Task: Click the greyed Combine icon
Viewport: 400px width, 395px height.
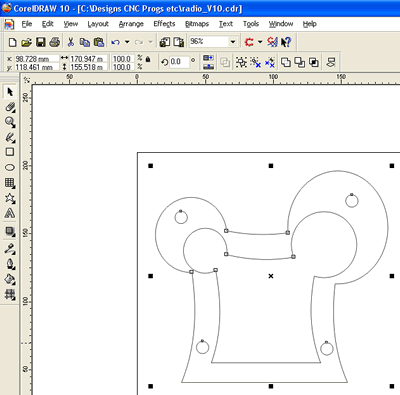Action: [x=225, y=62]
